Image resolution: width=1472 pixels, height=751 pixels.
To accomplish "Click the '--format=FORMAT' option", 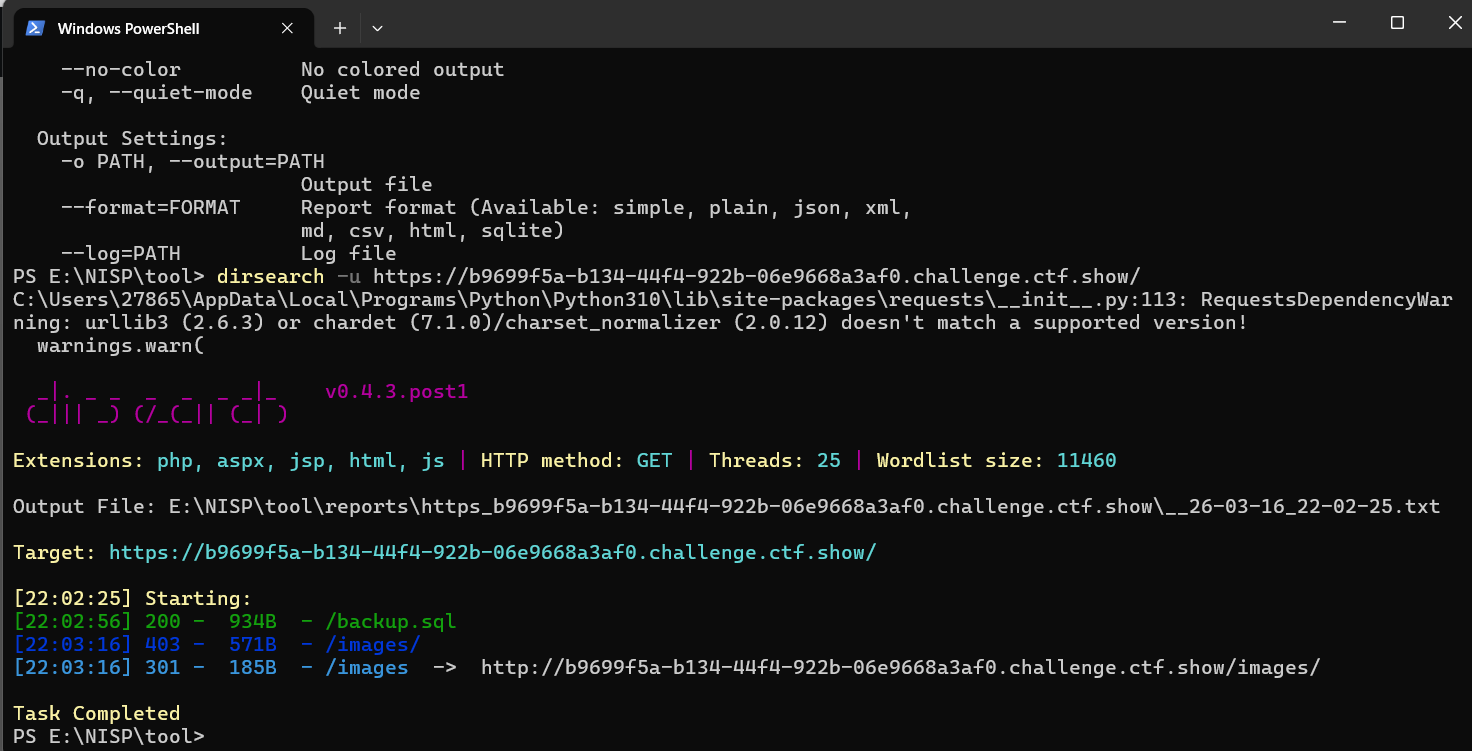I will (x=150, y=207).
